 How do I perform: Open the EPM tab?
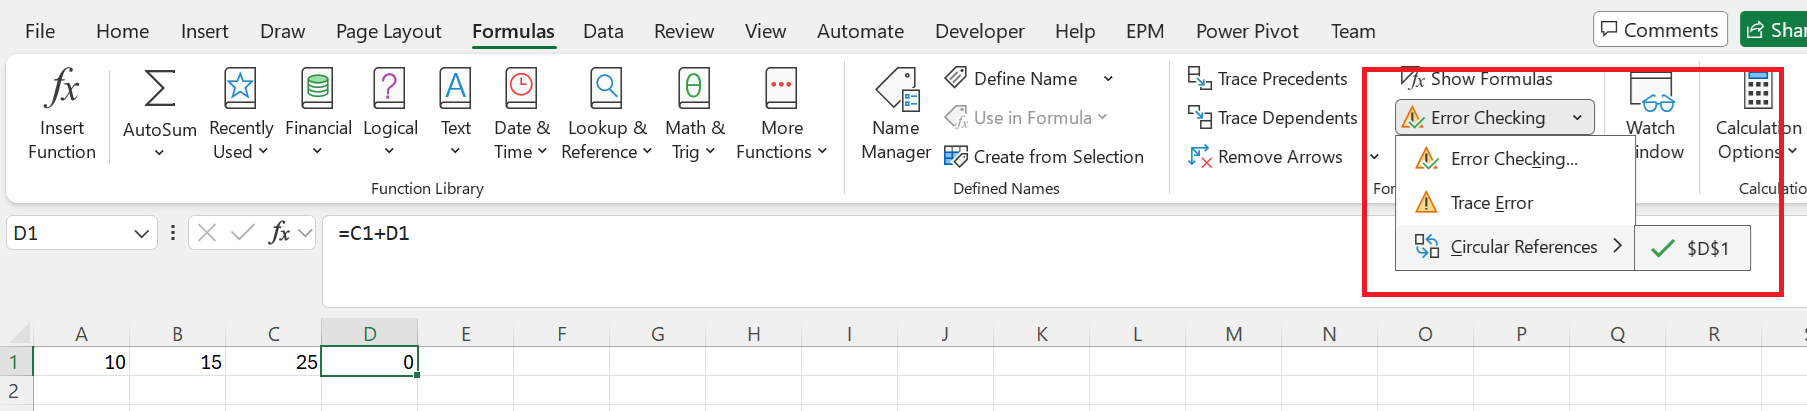(1145, 31)
